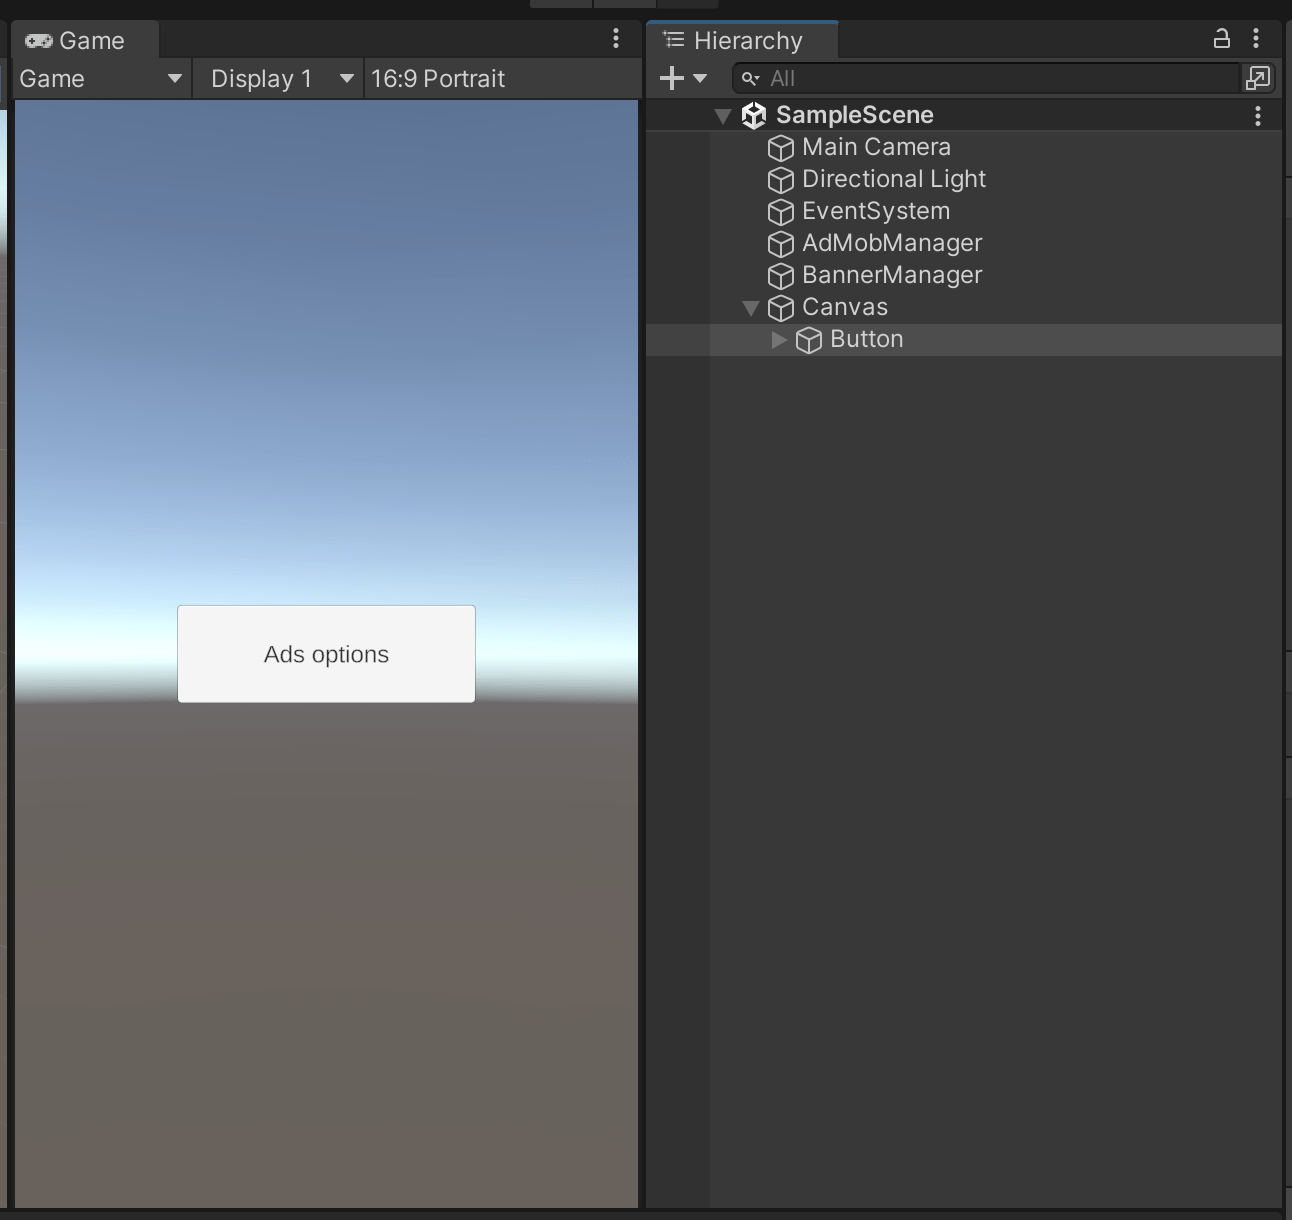Collapse the SampleScene tree
The height and width of the screenshot is (1220, 1292).
(x=723, y=116)
